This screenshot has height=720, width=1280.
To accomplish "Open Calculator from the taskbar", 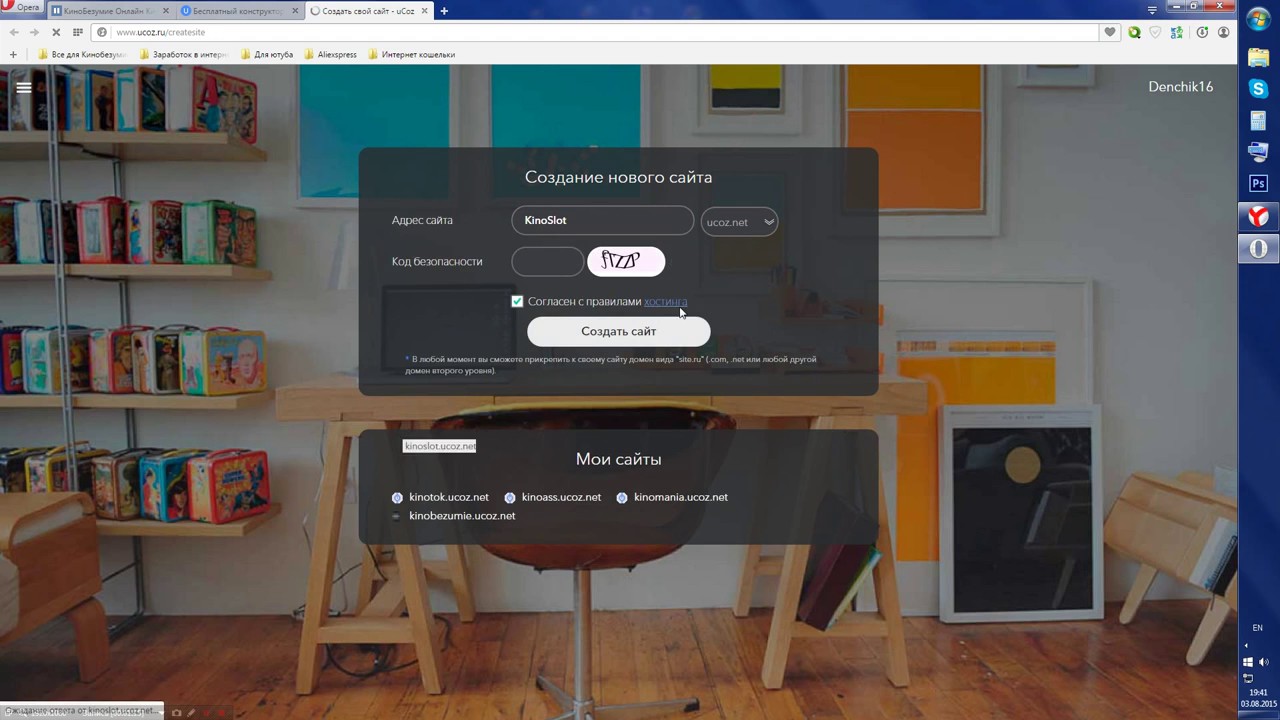I will (x=1259, y=121).
